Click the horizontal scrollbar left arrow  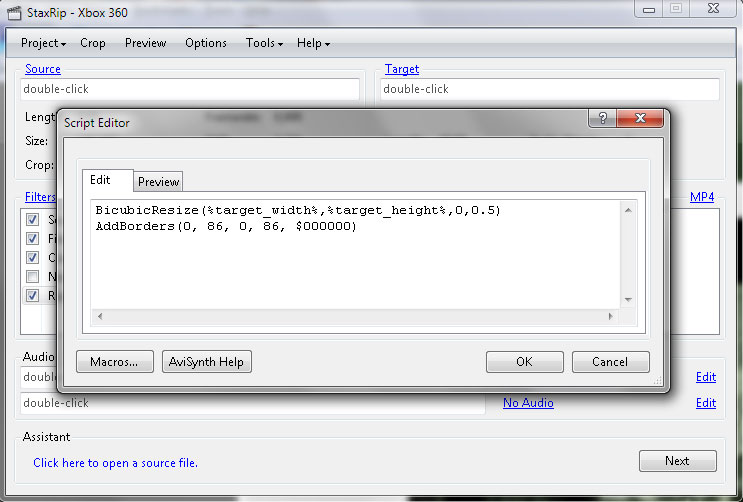(100, 316)
